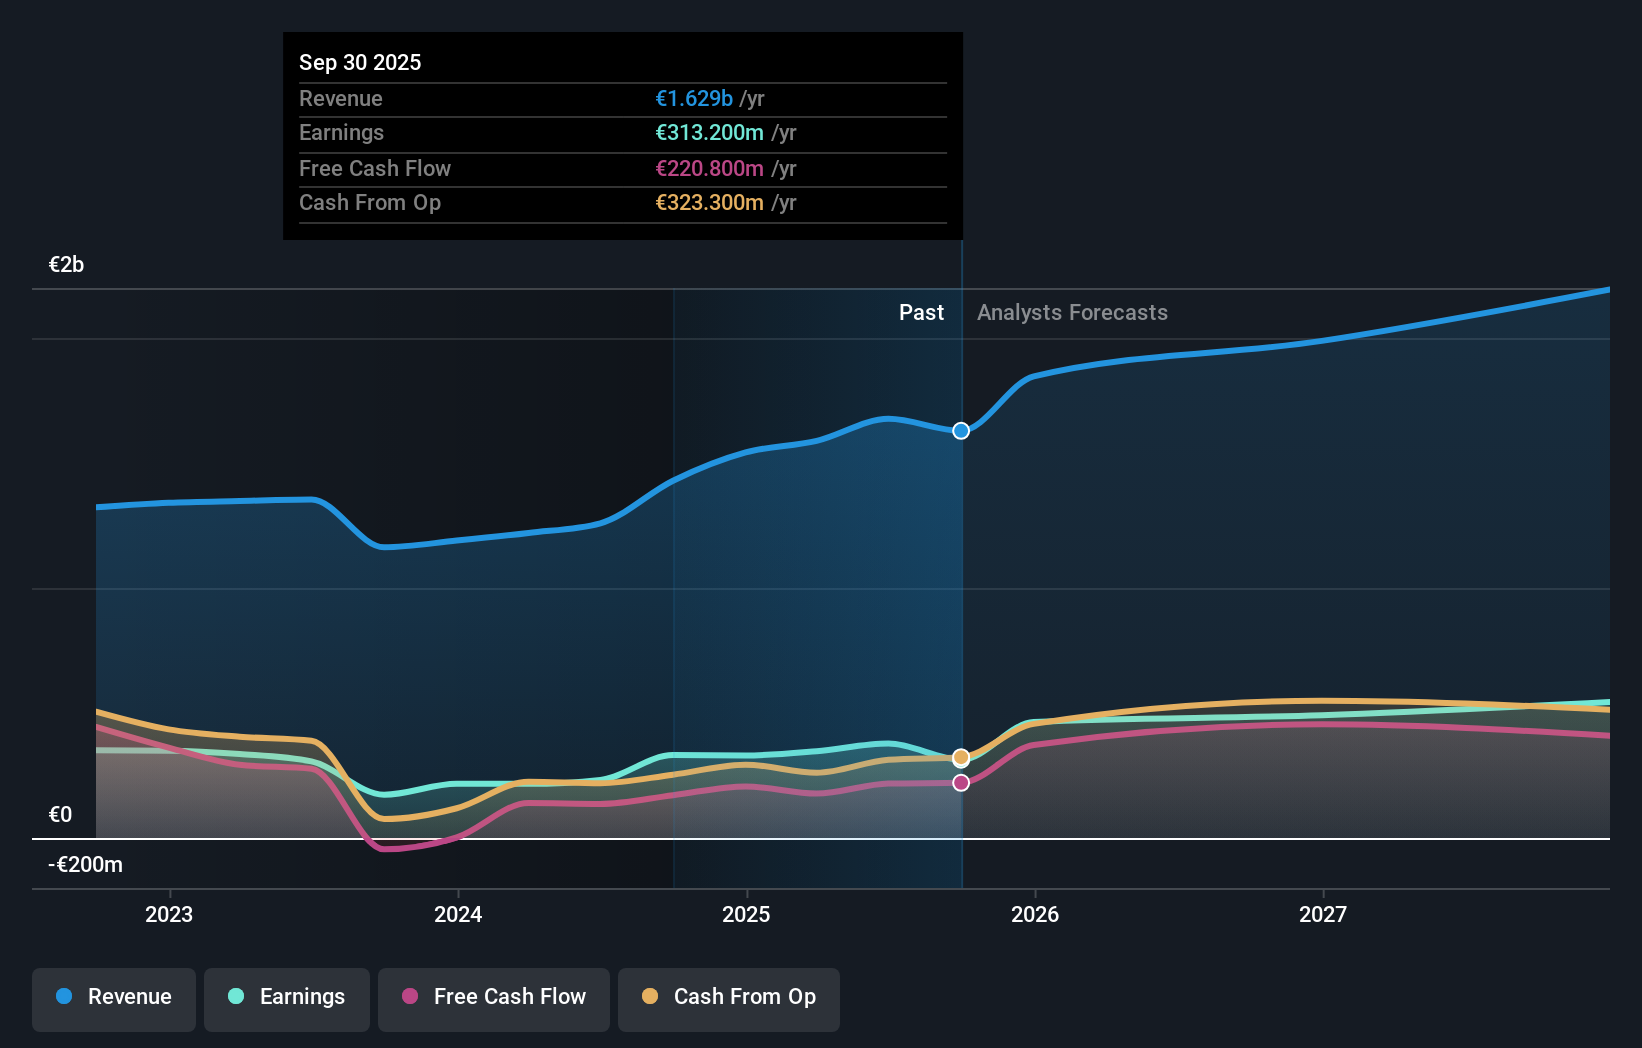Select the blue Revenue data point marker
The width and height of the screenshot is (1642, 1048).
coord(960,430)
